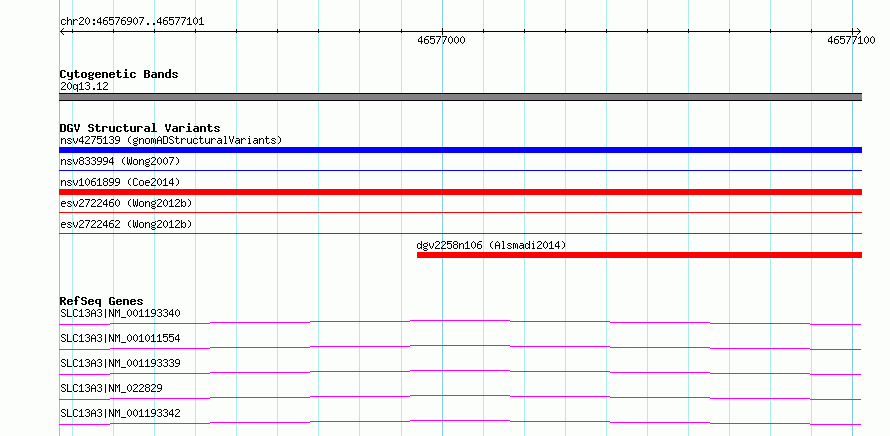The height and width of the screenshot is (436, 890).
Task: Open SLC13A3|NM_001193342 transcript label
Action: click(120, 413)
